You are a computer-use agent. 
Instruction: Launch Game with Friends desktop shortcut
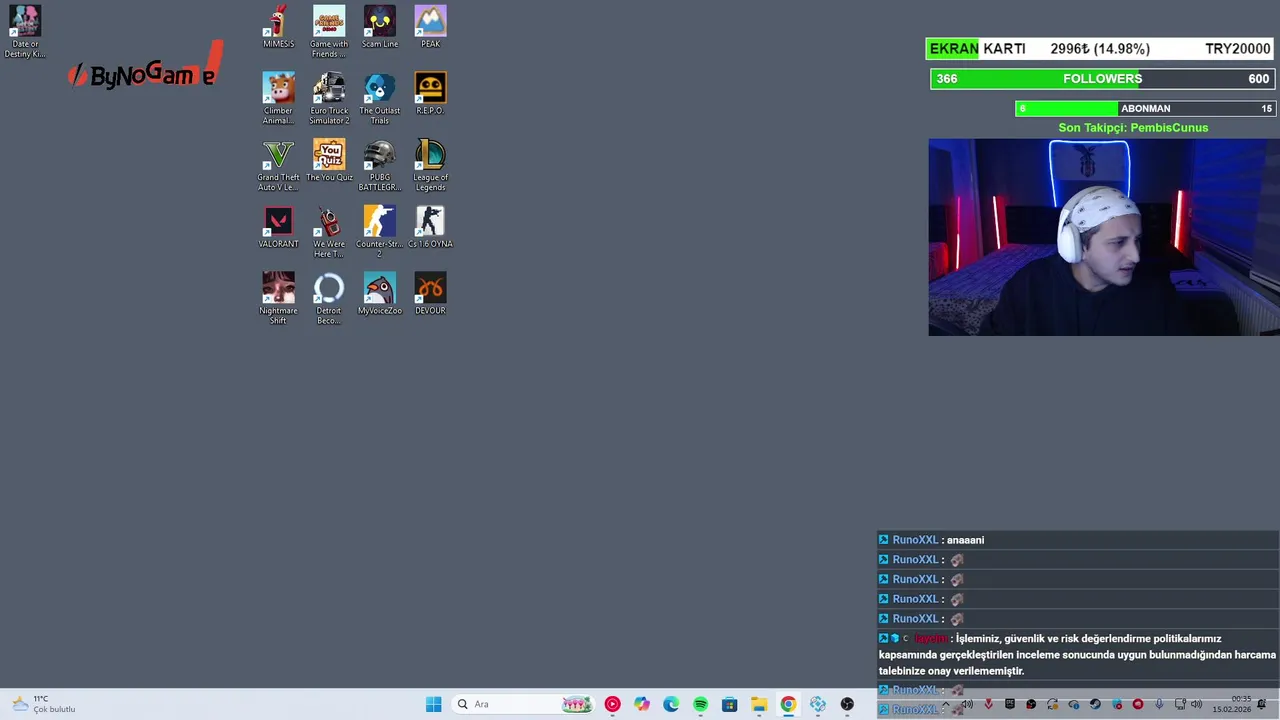[329, 32]
